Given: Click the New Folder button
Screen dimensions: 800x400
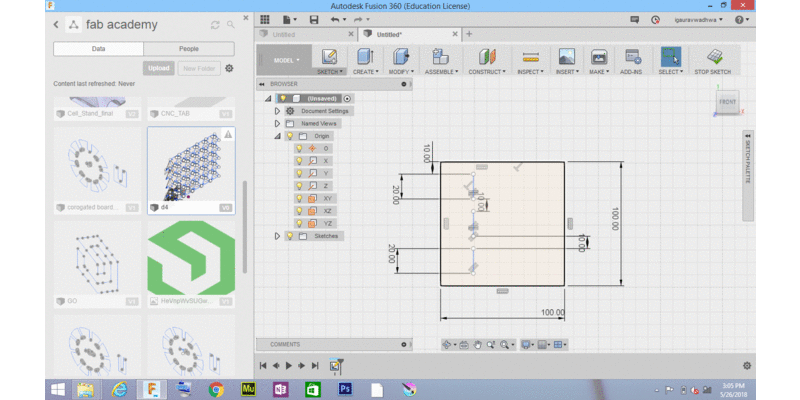Looking at the screenshot, I should point(199,68).
